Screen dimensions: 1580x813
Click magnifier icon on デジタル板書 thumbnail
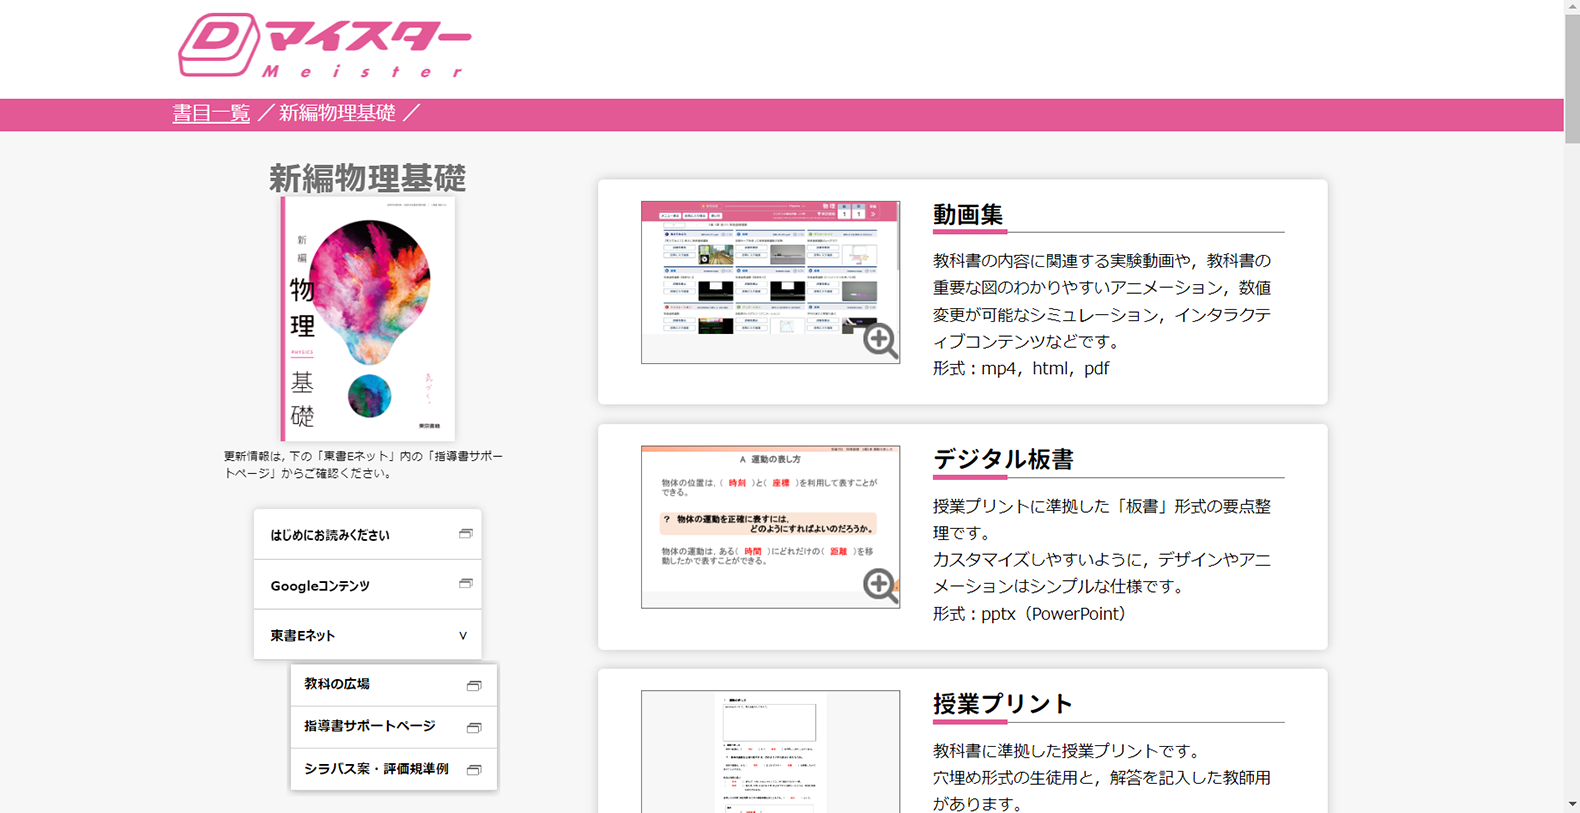click(880, 585)
